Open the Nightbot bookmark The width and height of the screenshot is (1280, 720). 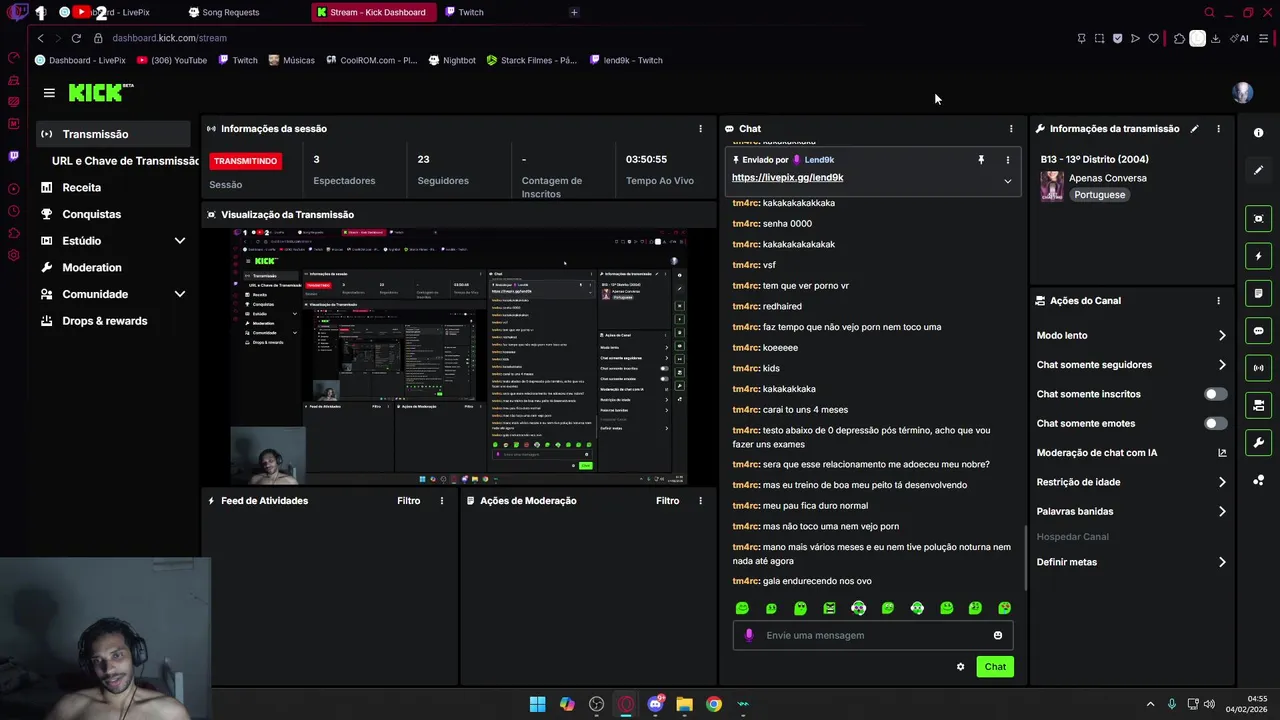(x=452, y=60)
